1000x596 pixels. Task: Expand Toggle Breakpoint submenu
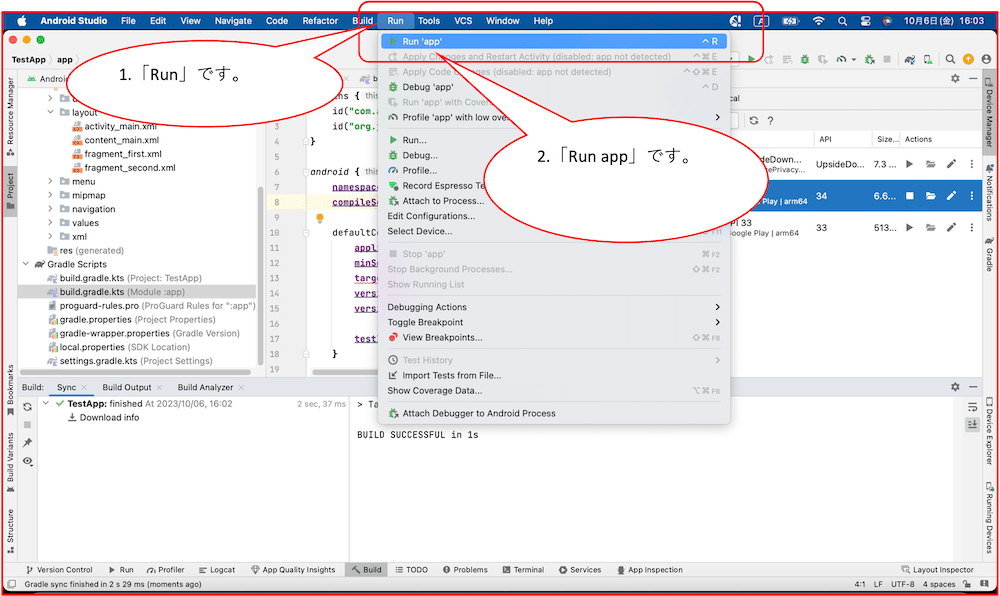pyautogui.click(x=554, y=323)
